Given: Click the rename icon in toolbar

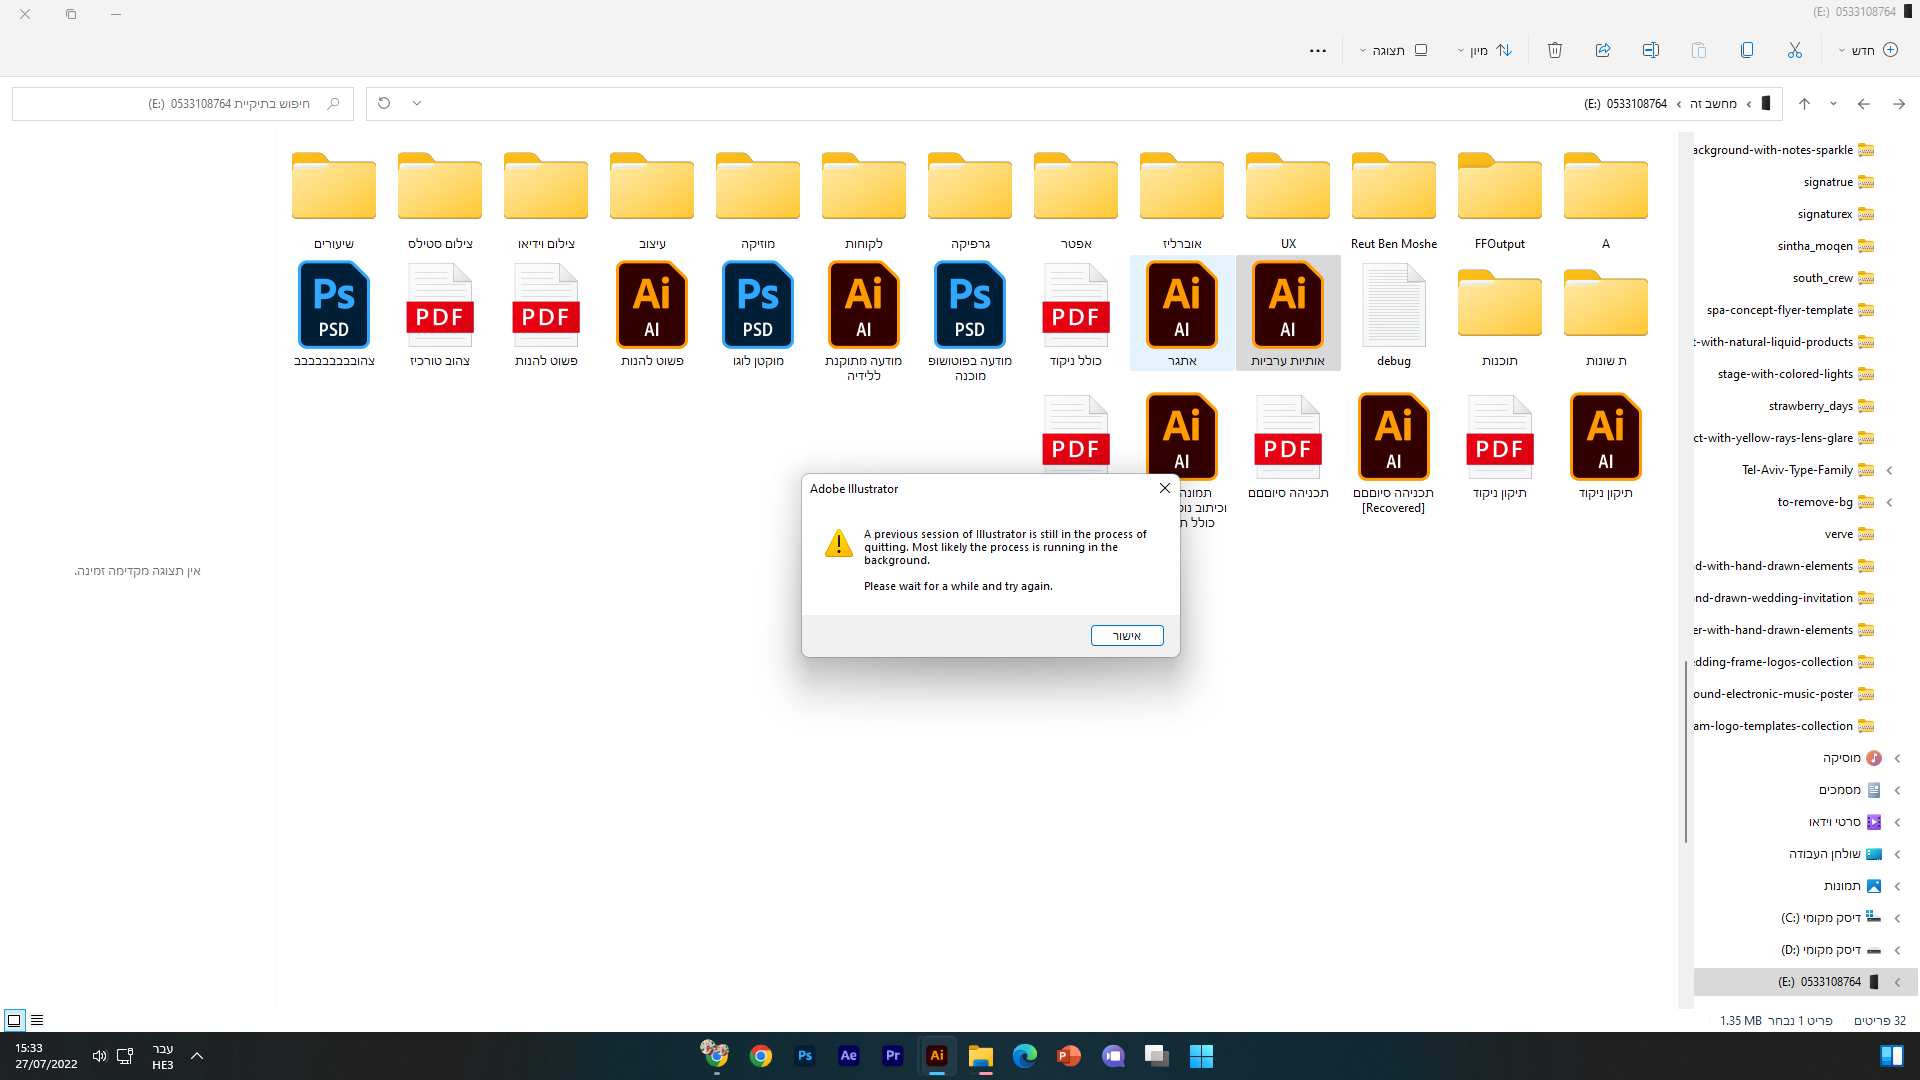Looking at the screenshot, I should coord(1651,50).
